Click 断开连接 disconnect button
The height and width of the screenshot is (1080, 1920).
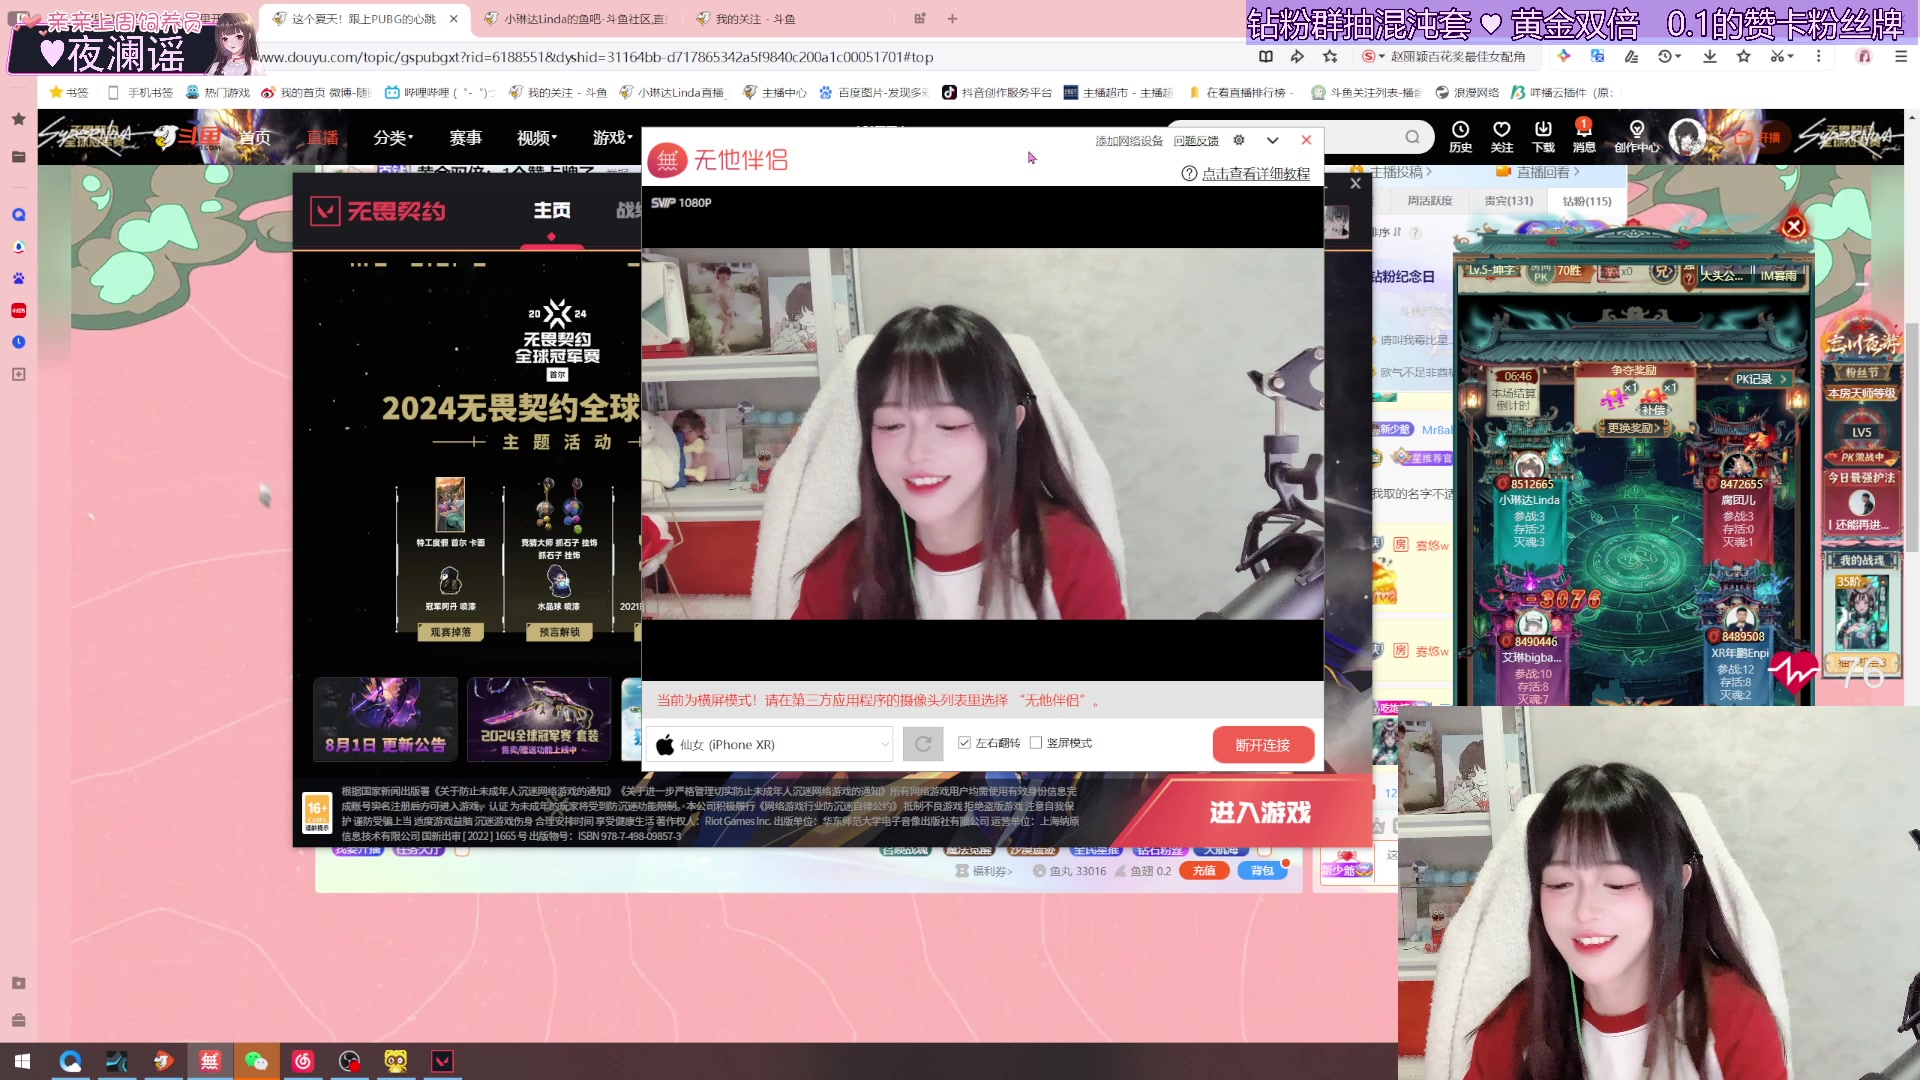pyautogui.click(x=1263, y=745)
